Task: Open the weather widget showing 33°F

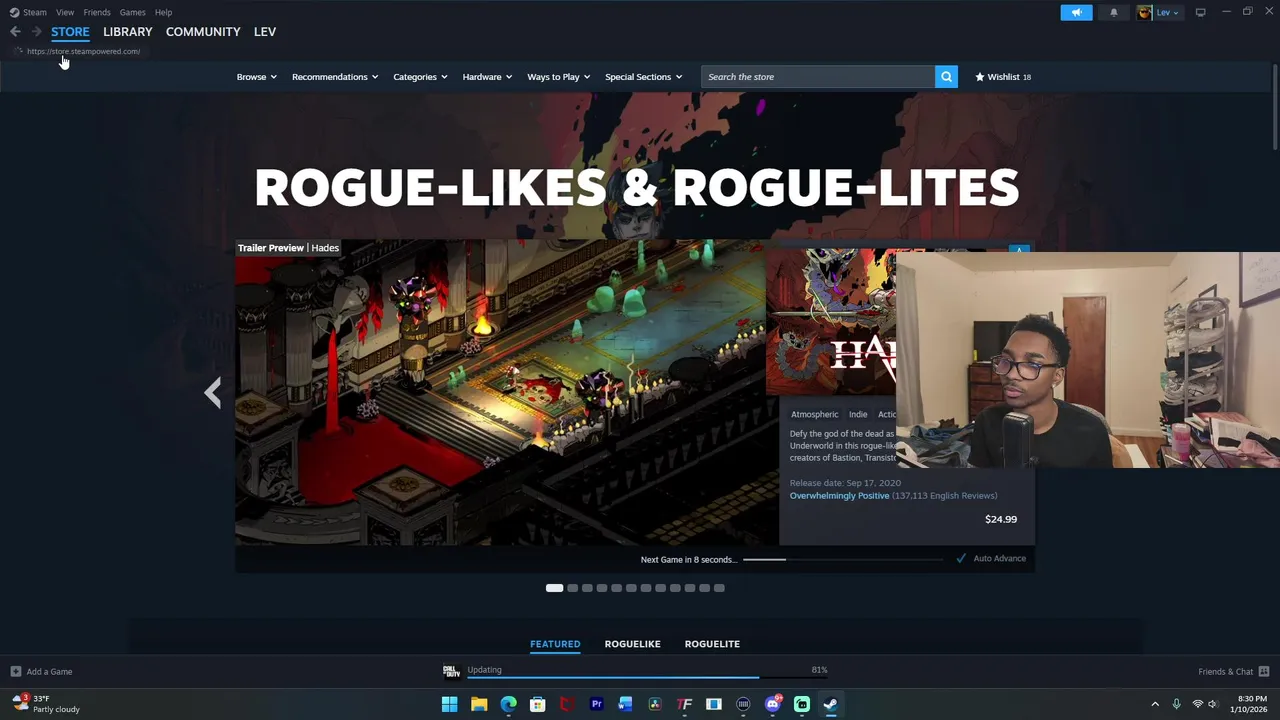Action: [46, 704]
